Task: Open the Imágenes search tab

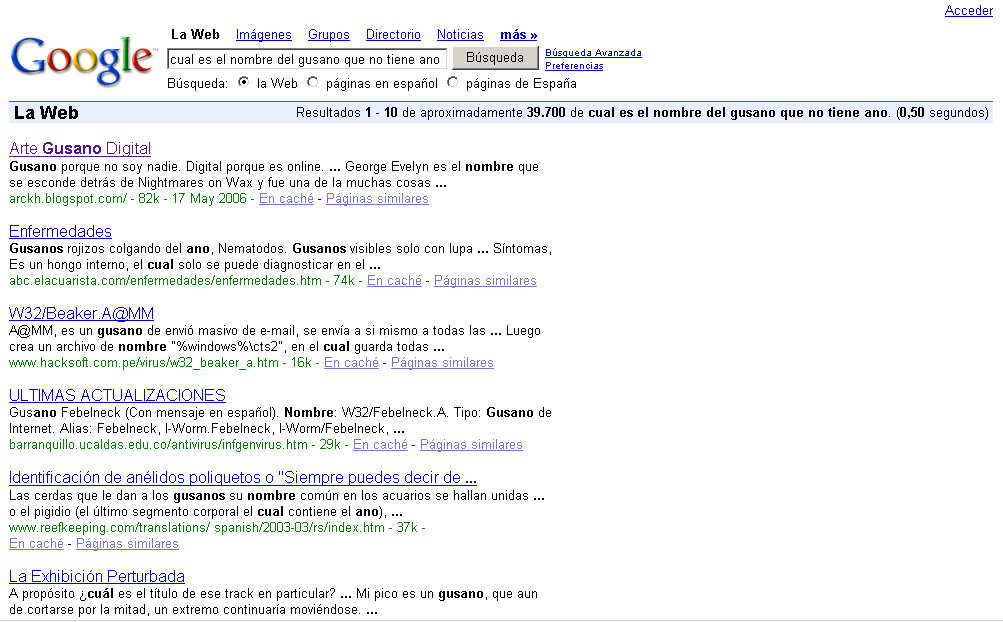Action: 264,35
